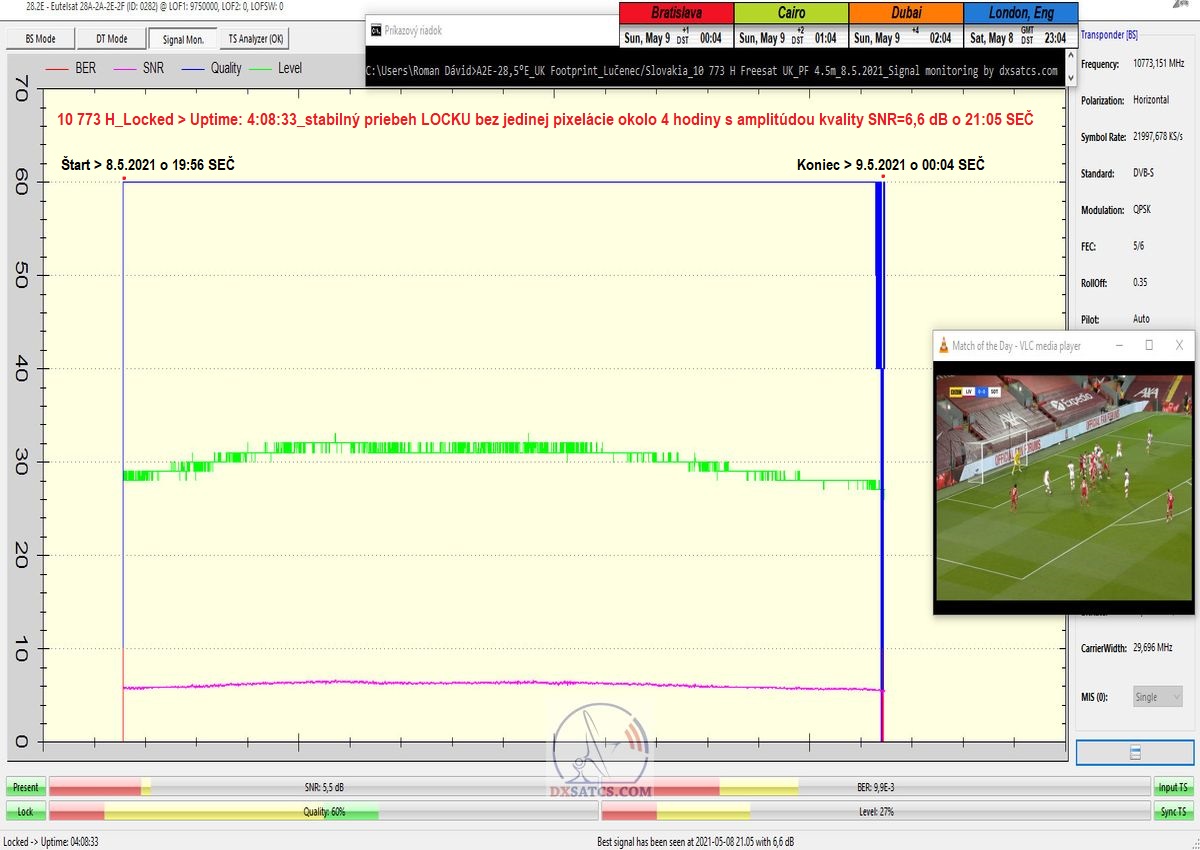This screenshot has width=1200, height=850.
Task: Minimize the VLC media player window
Action: coord(1119,345)
